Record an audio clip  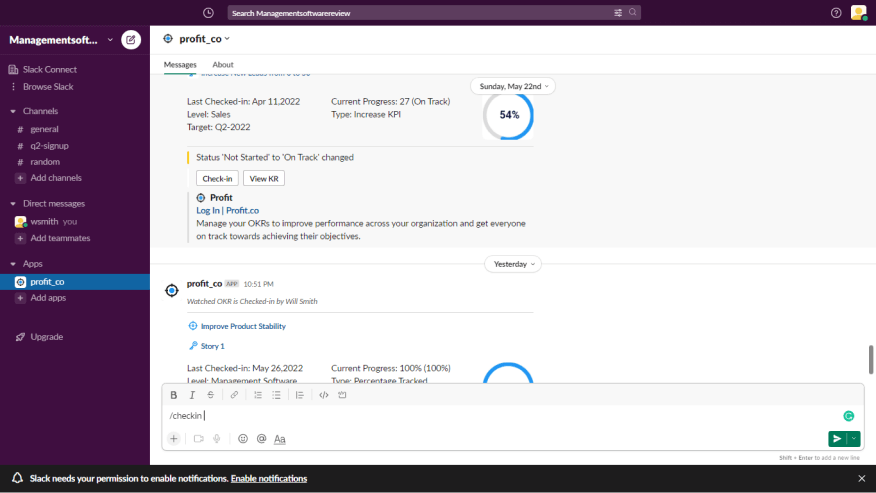pyautogui.click(x=217, y=439)
